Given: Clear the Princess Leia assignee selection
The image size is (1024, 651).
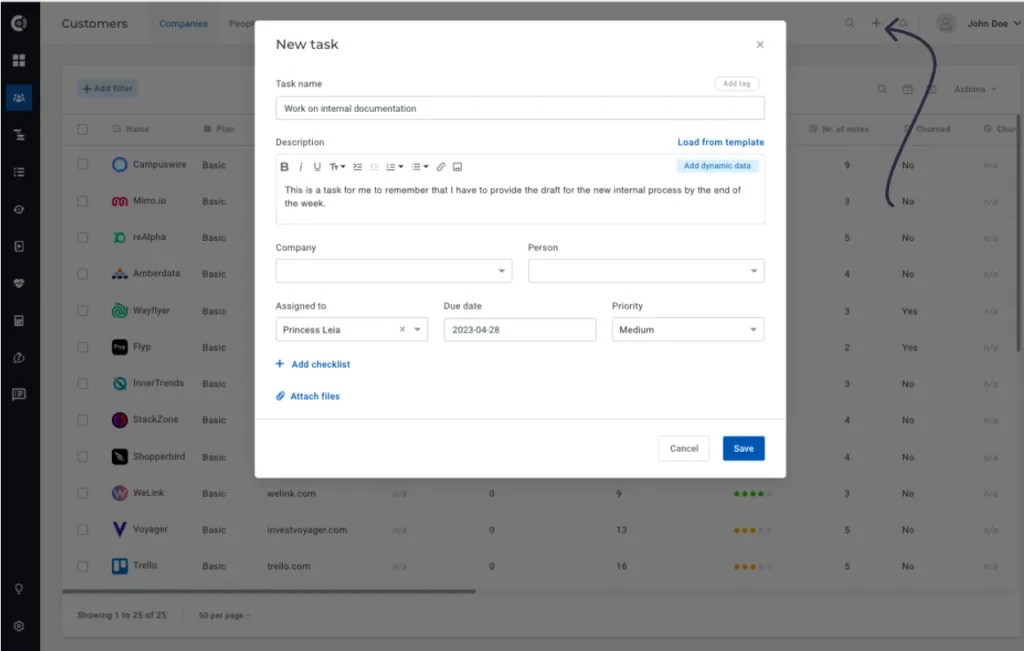Looking at the screenshot, I should pos(402,330).
